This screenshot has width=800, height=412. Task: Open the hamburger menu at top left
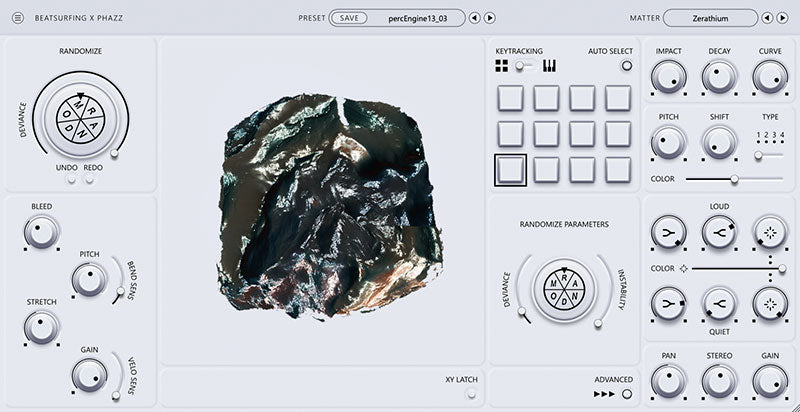tap(17, 18)
